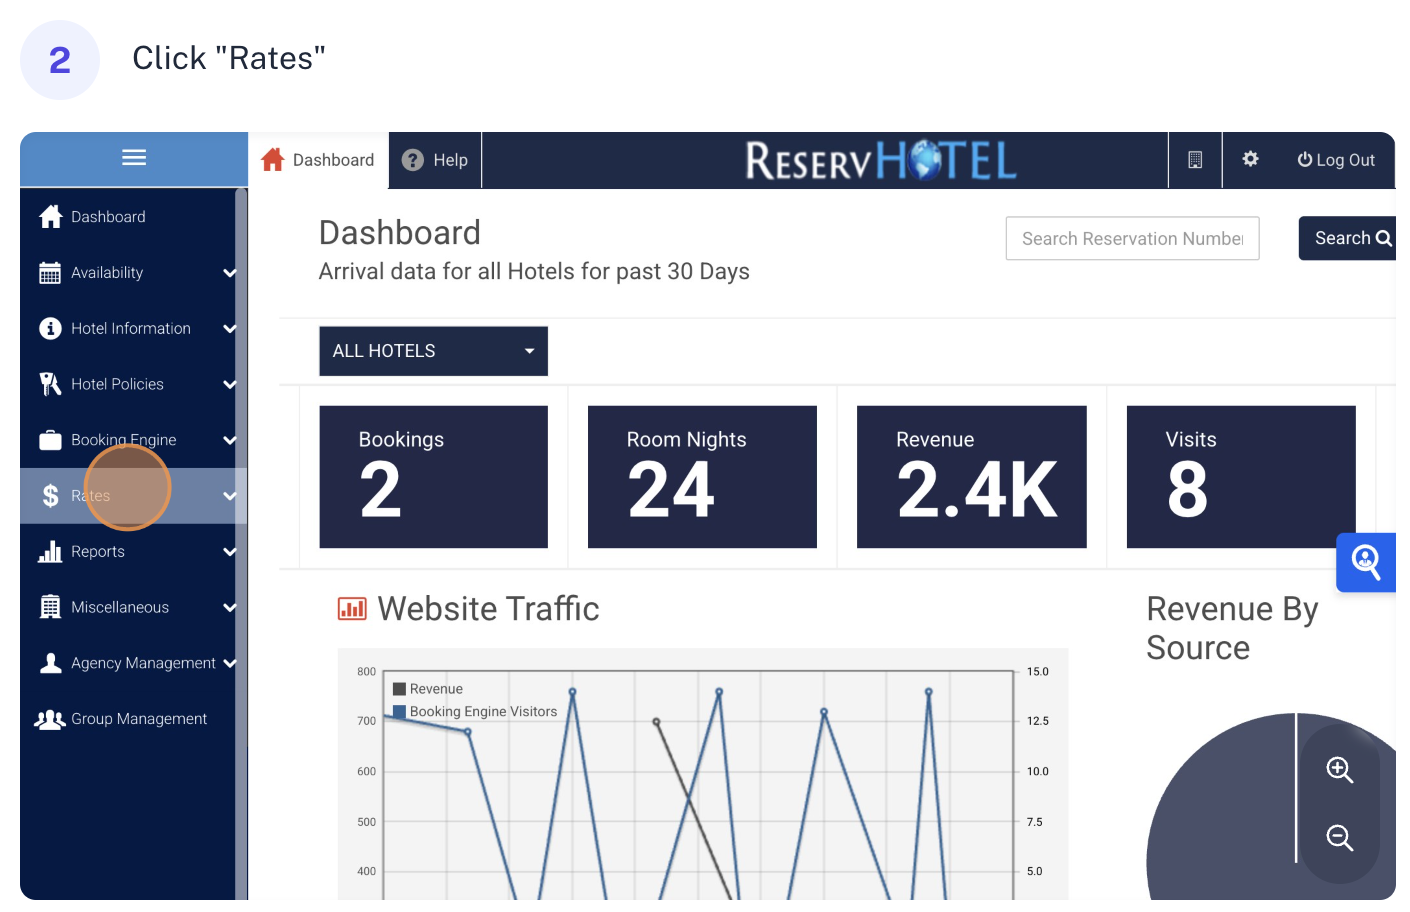1410x912 pixels.
Task: Expand the Agency Management chevron
Action: [x=230, y=663]
